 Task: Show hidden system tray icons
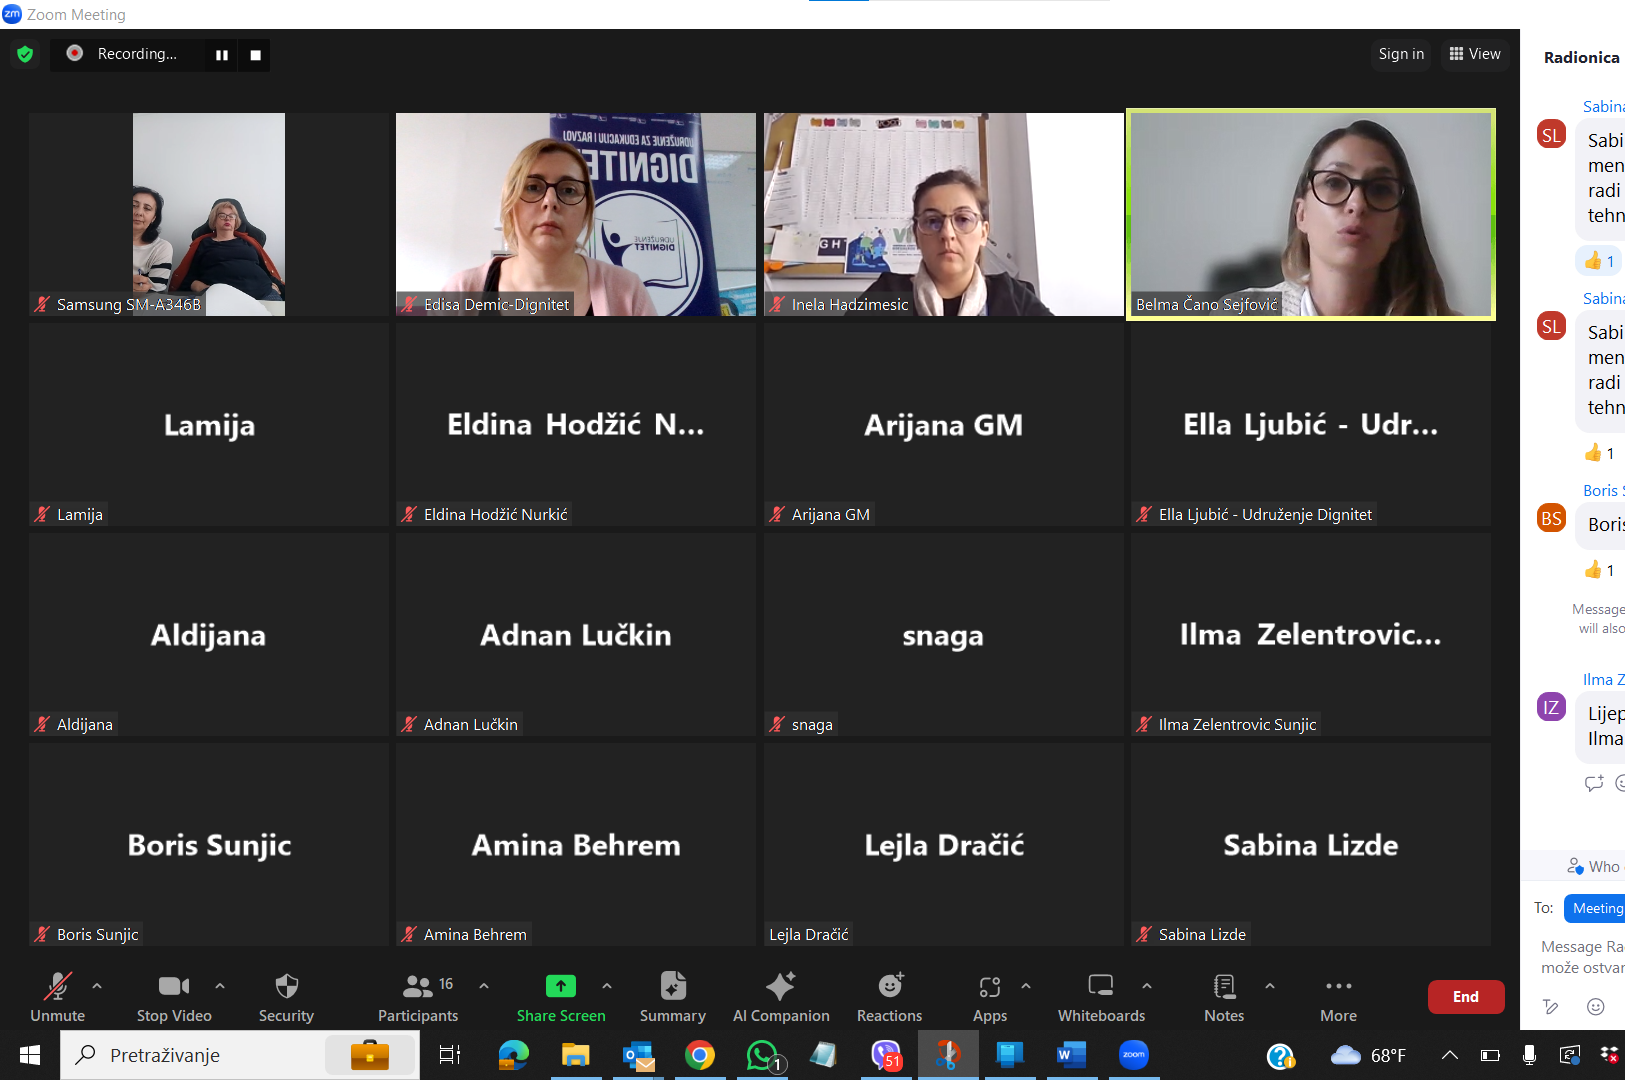(x=1449, y=1055)
